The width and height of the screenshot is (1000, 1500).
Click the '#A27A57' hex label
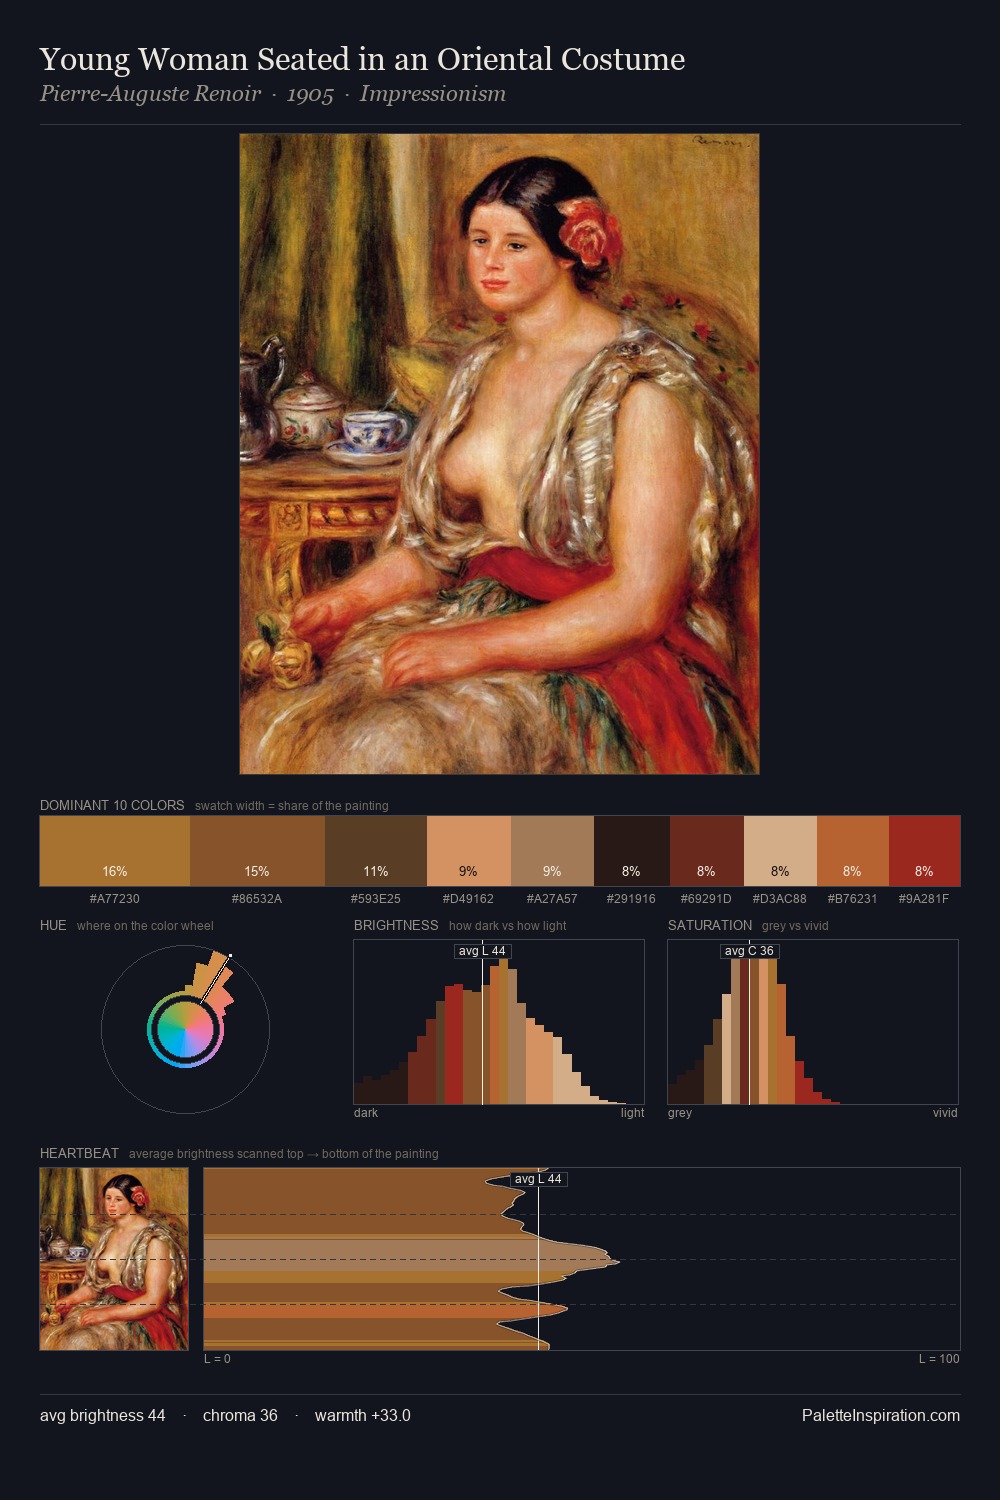pos(552,898)
